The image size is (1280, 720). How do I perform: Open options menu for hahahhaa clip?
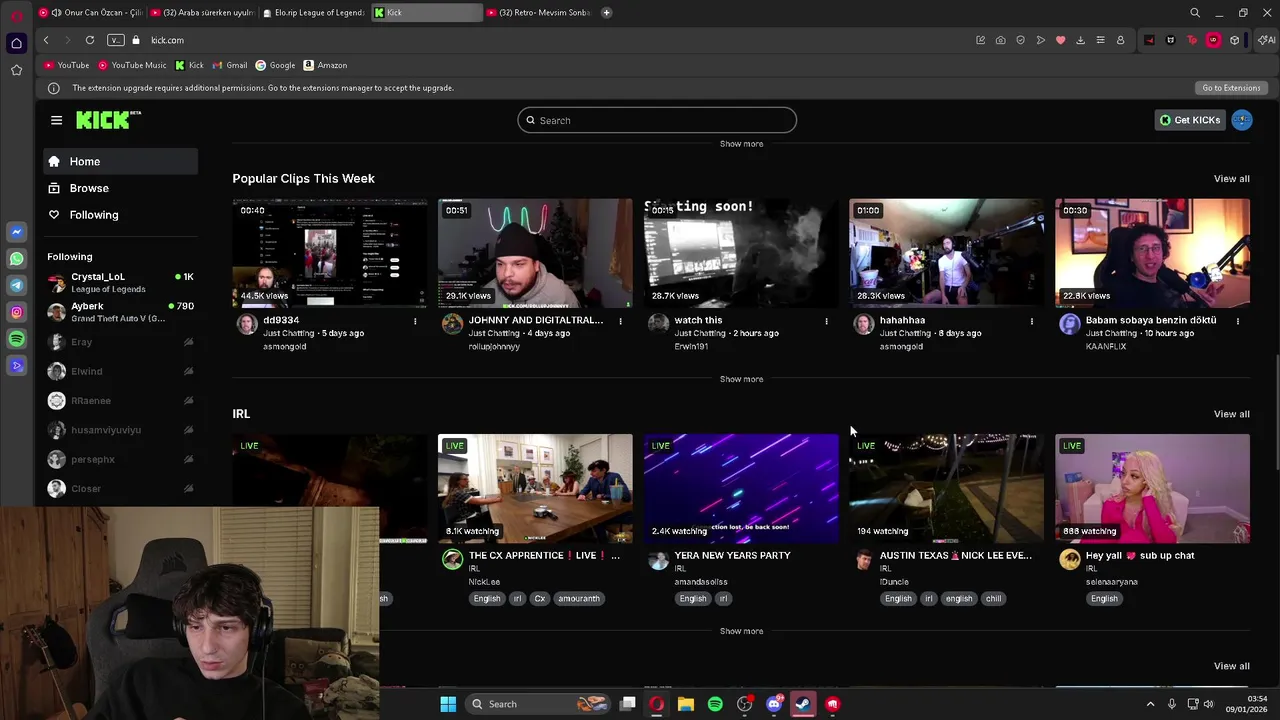(1031, 321)
